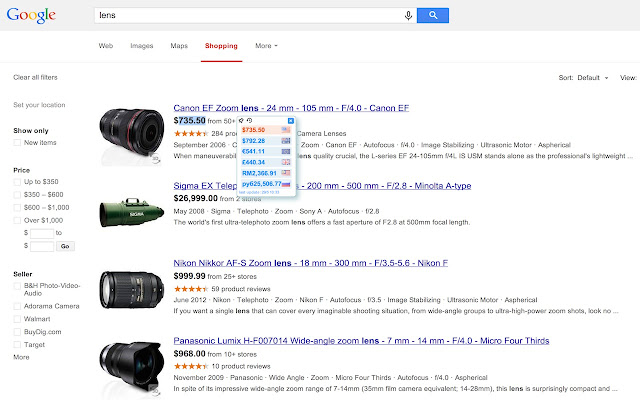The image size is (640, 400).
Task: Click the Russian flag beside the ruble price
Action: click(x=286, y=184)
